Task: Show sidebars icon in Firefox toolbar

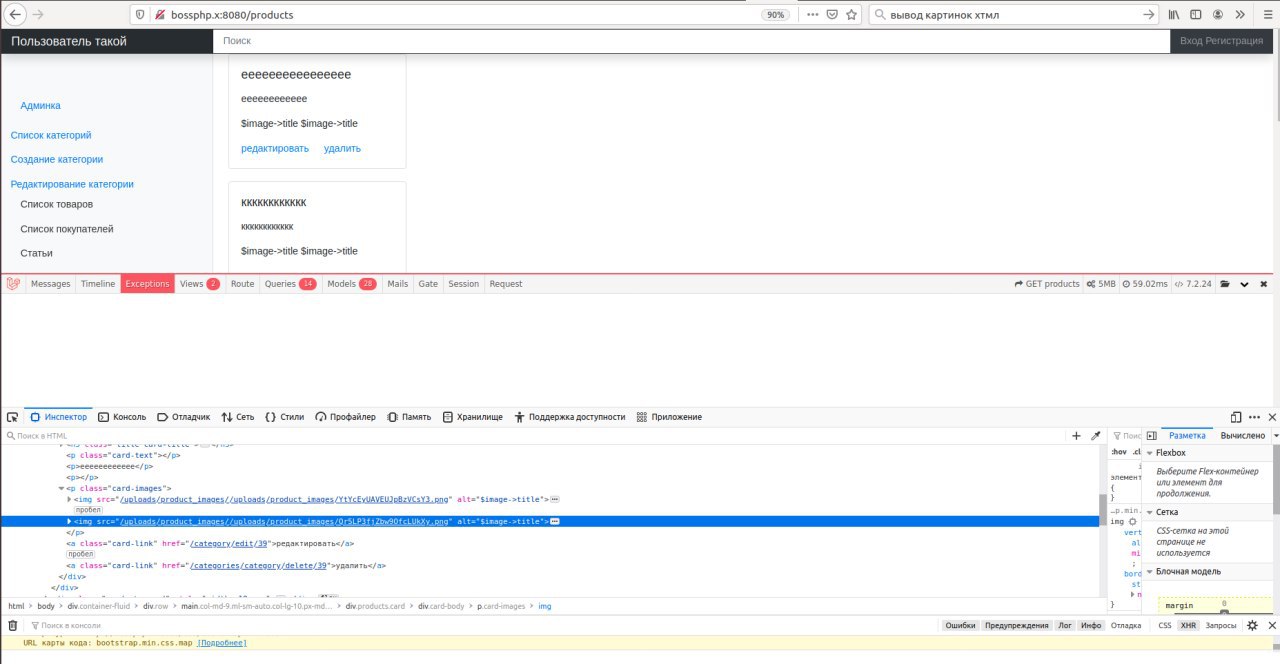Action: (1197, 15)
